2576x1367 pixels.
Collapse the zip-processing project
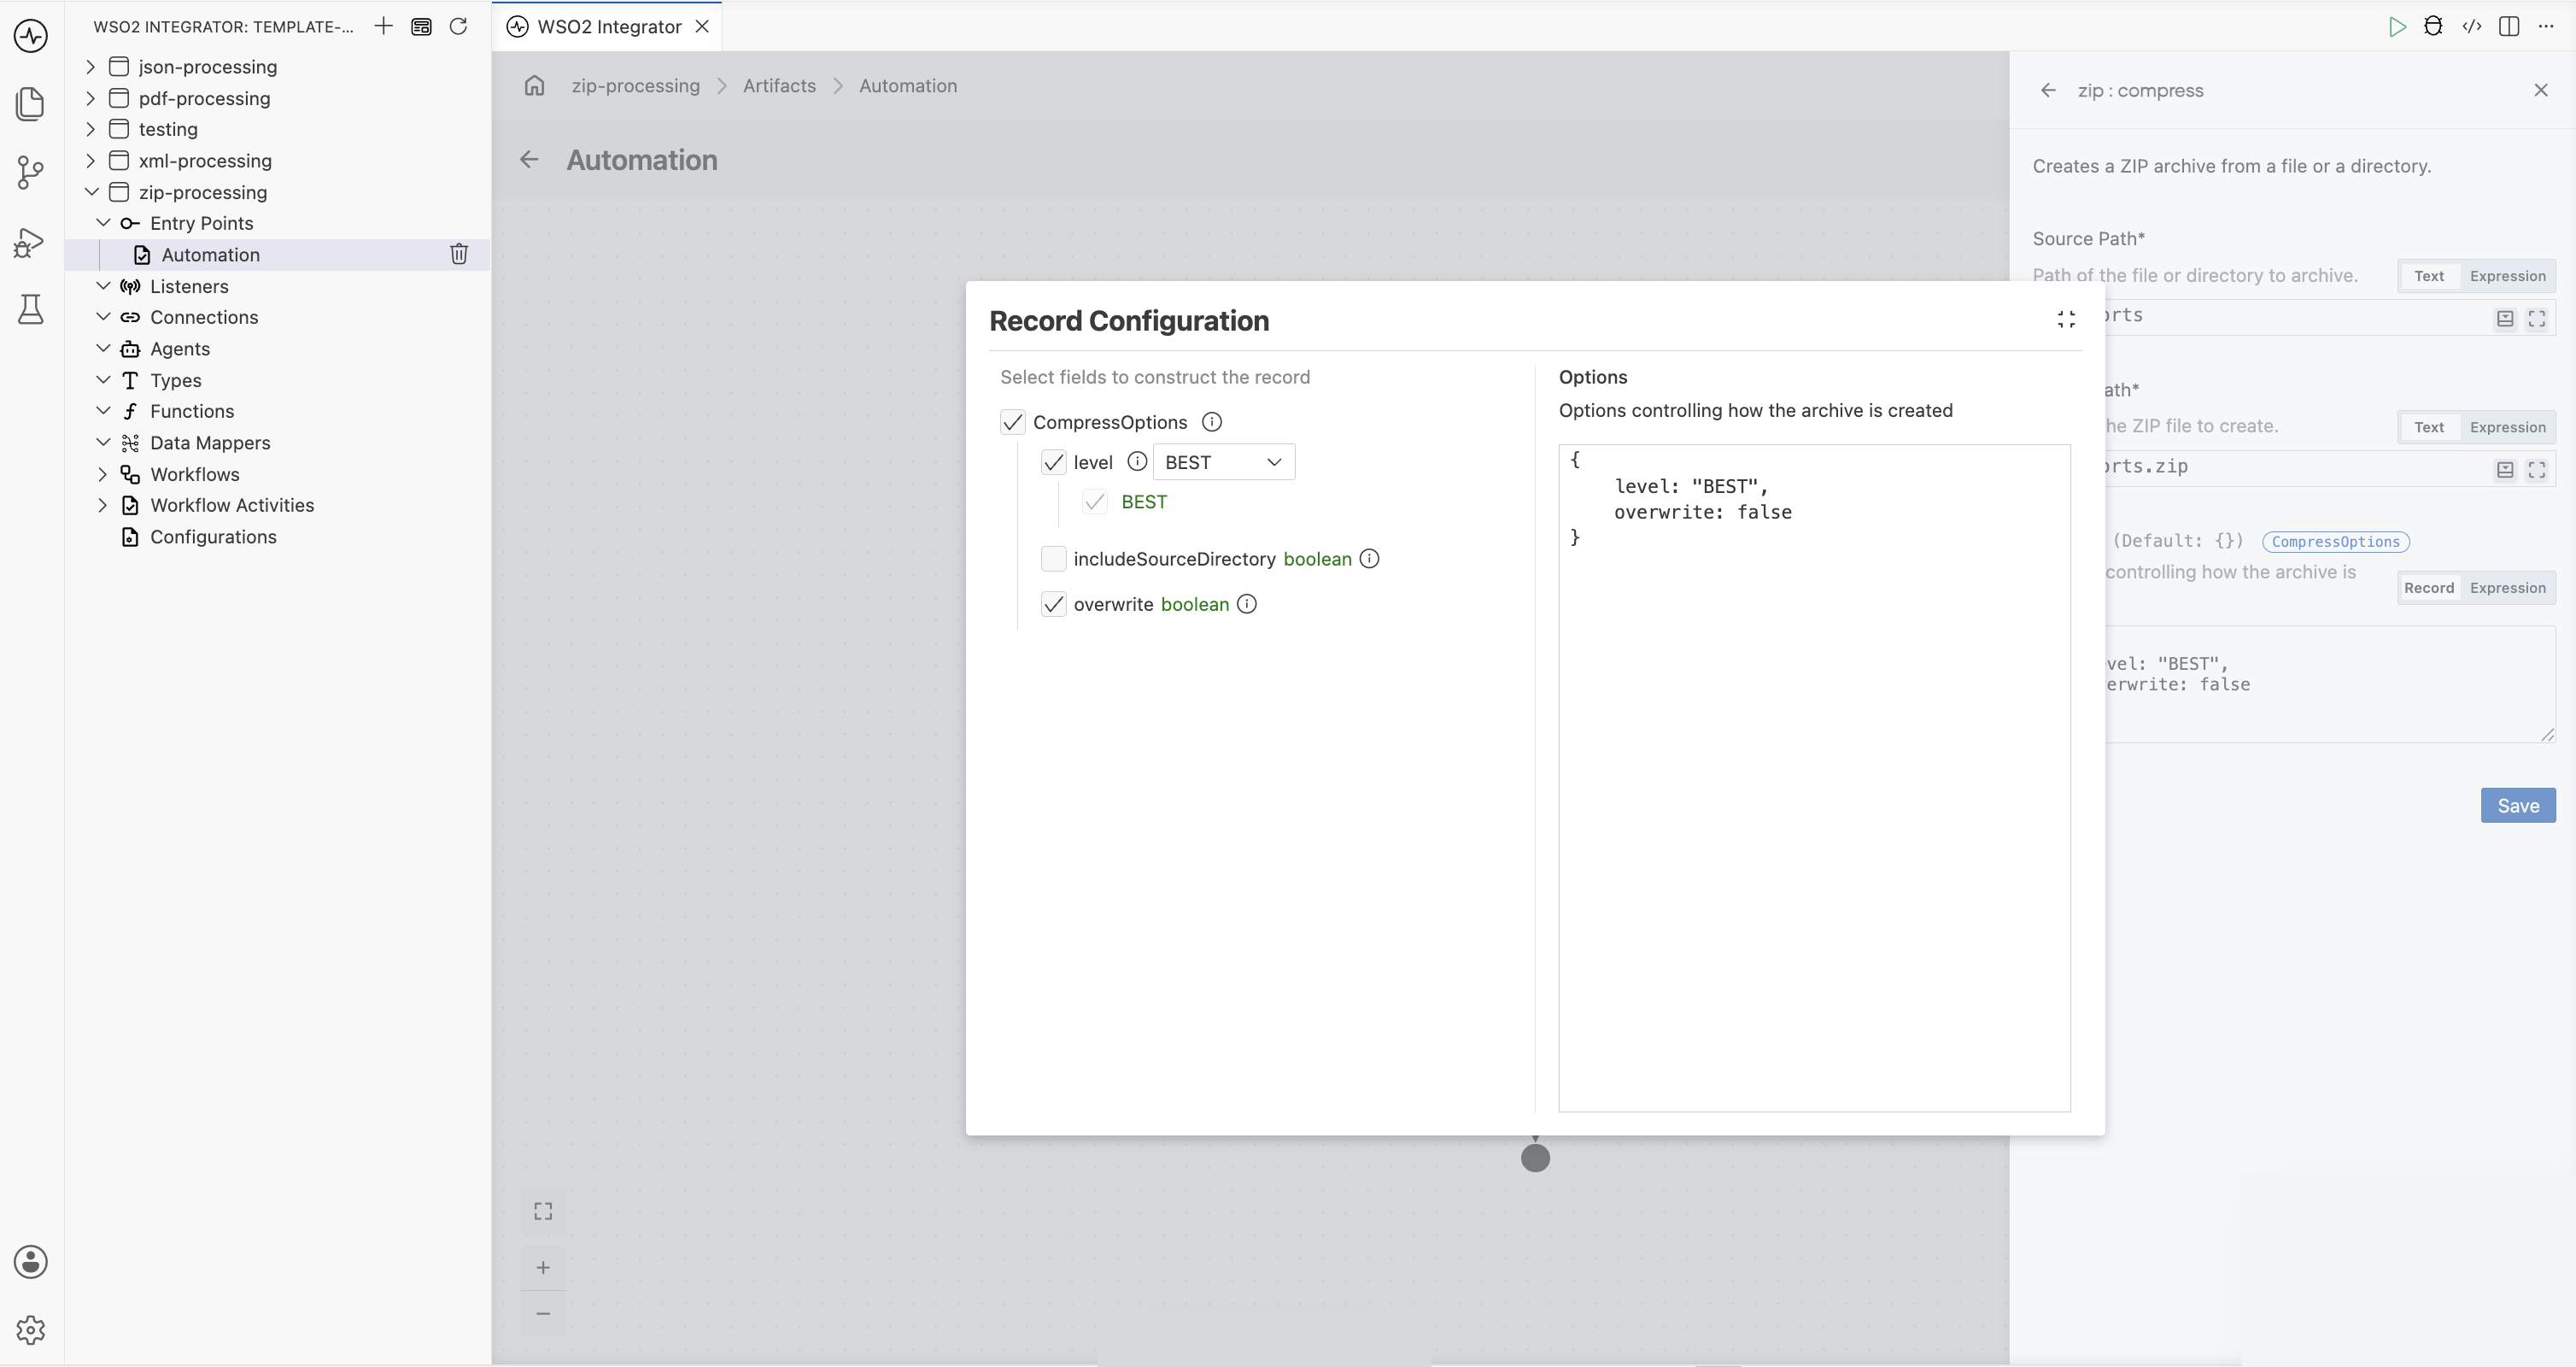click(x=91, y=192)
